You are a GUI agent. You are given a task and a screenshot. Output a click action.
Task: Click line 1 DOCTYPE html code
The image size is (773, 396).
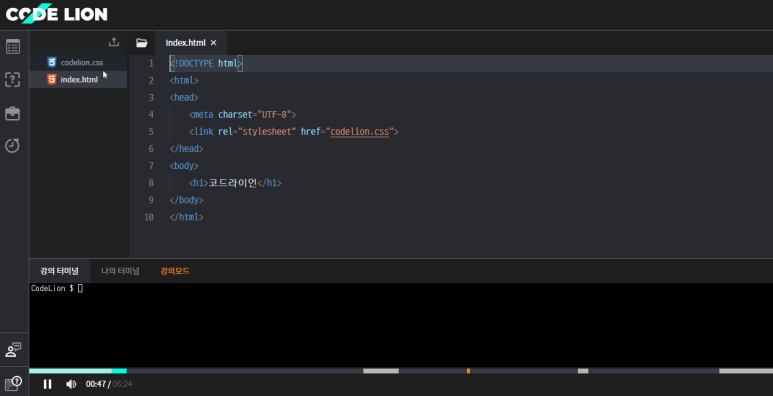tap(206, 64)
